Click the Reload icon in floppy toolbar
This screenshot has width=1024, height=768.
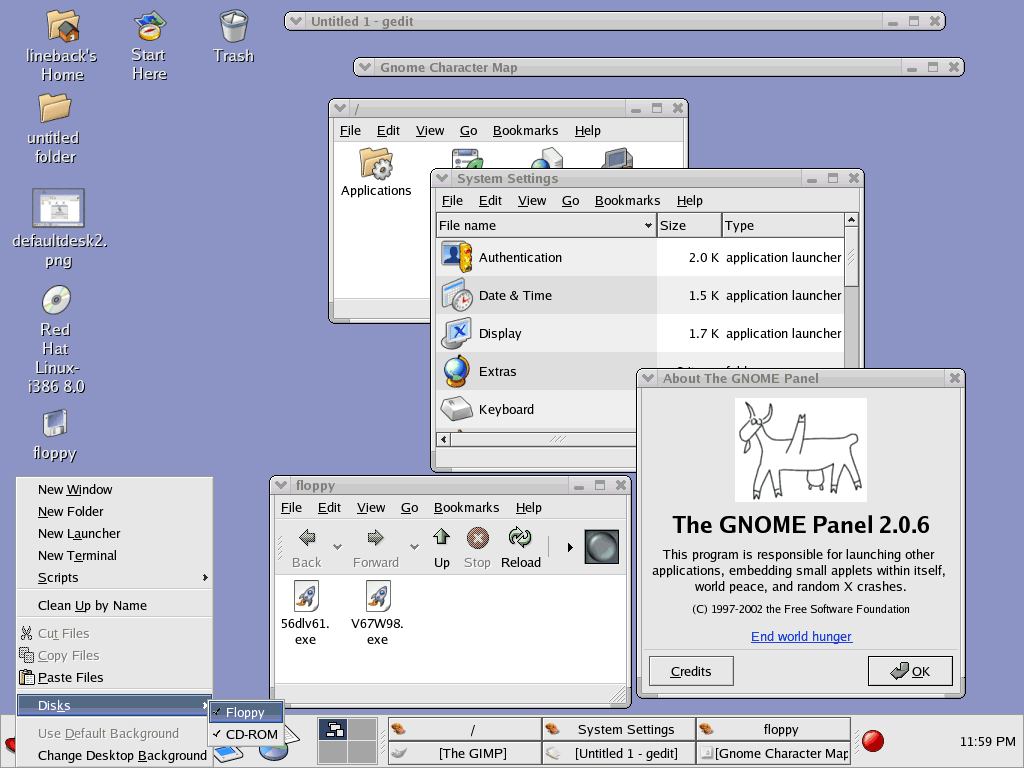520,546
